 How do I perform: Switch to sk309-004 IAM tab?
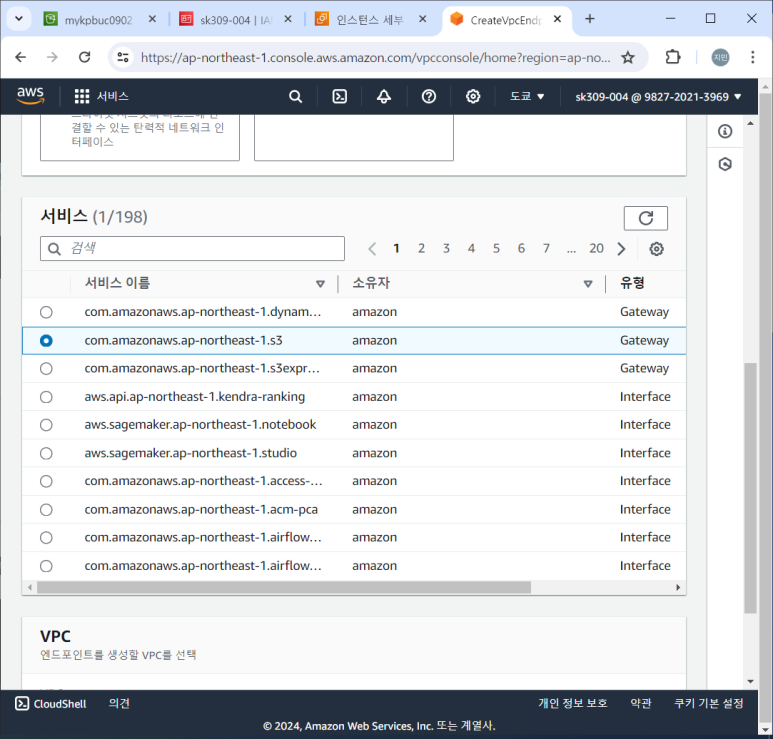click(232, 20)
